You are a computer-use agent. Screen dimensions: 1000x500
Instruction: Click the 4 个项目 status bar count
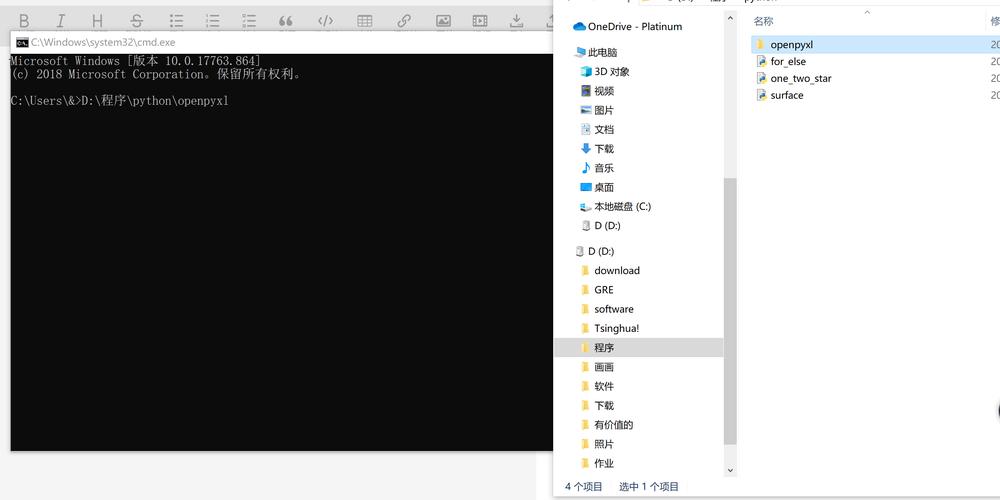[584, 487]
